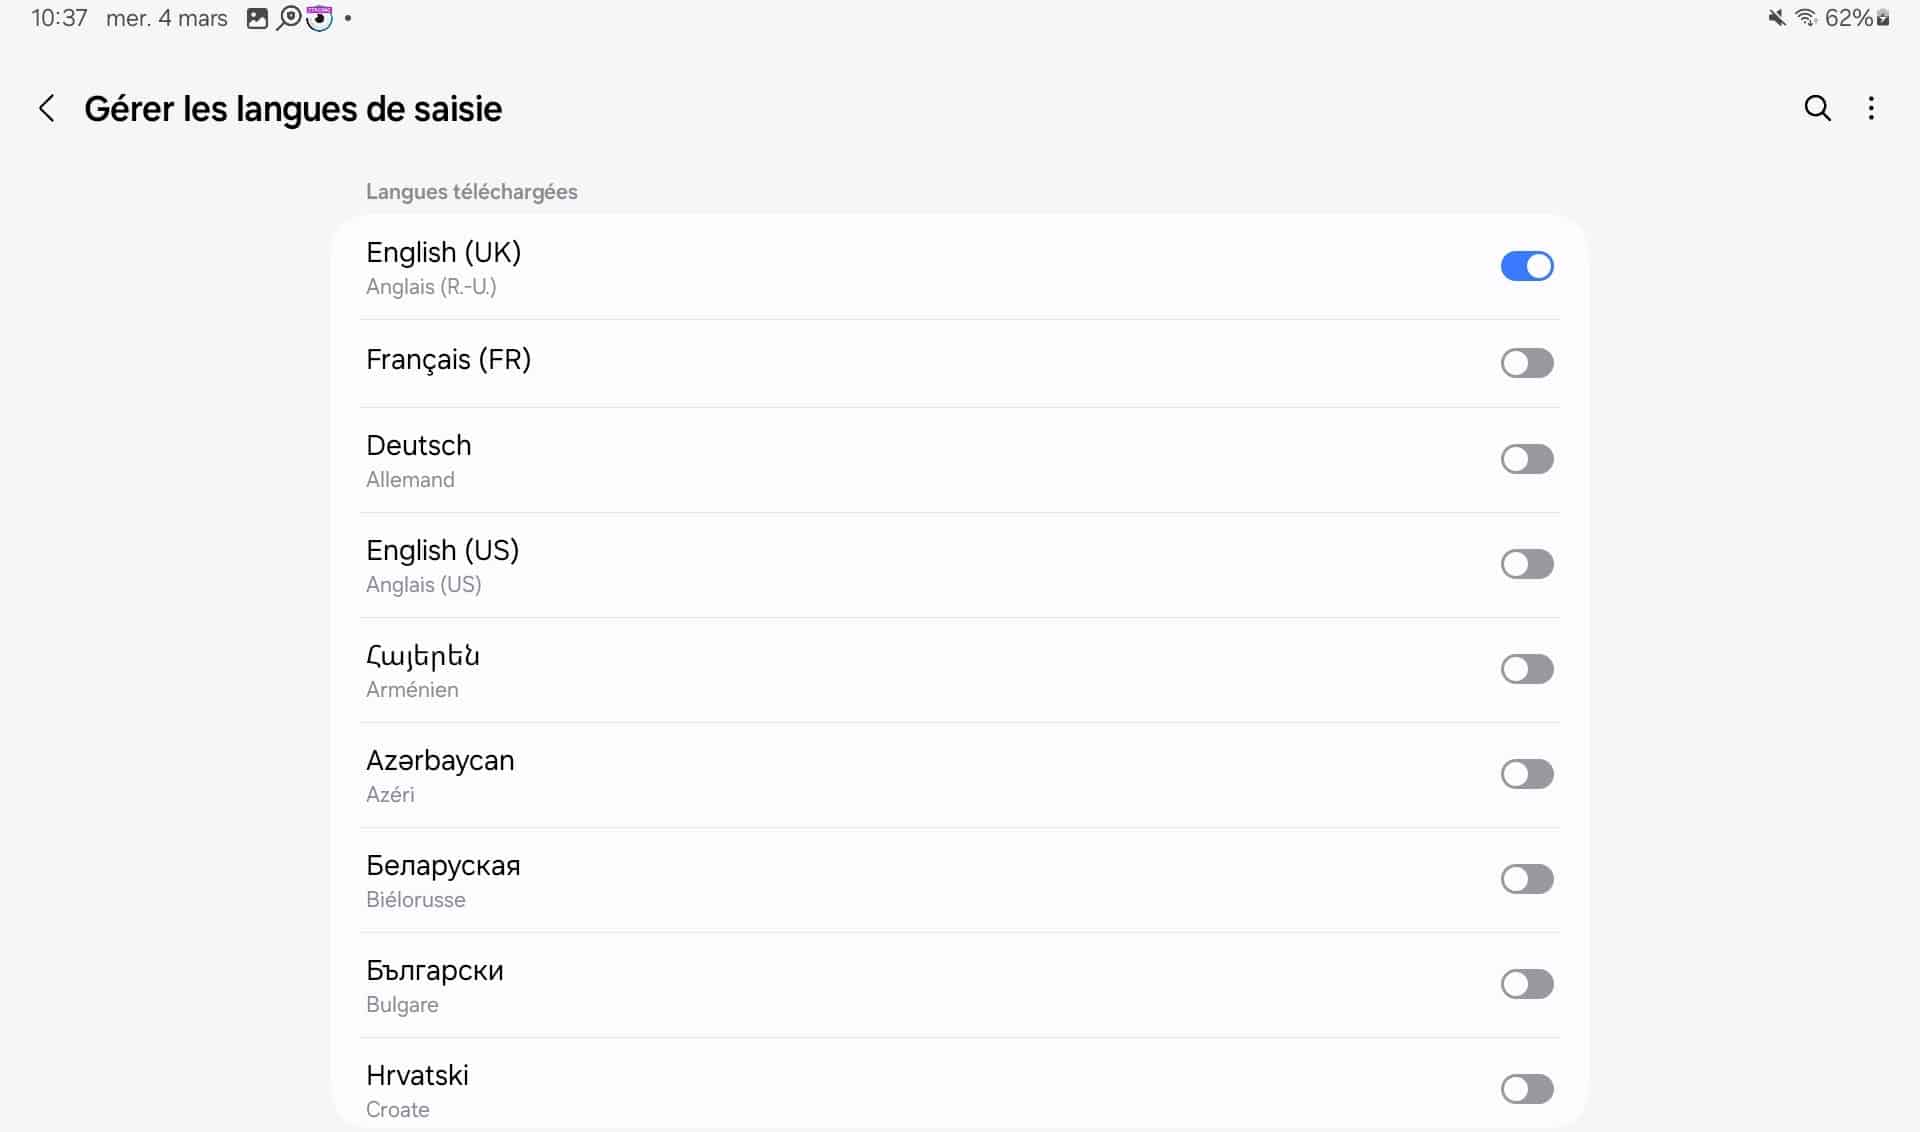Tap the gallery notification icon in status bar

click(x=257, y=18)
